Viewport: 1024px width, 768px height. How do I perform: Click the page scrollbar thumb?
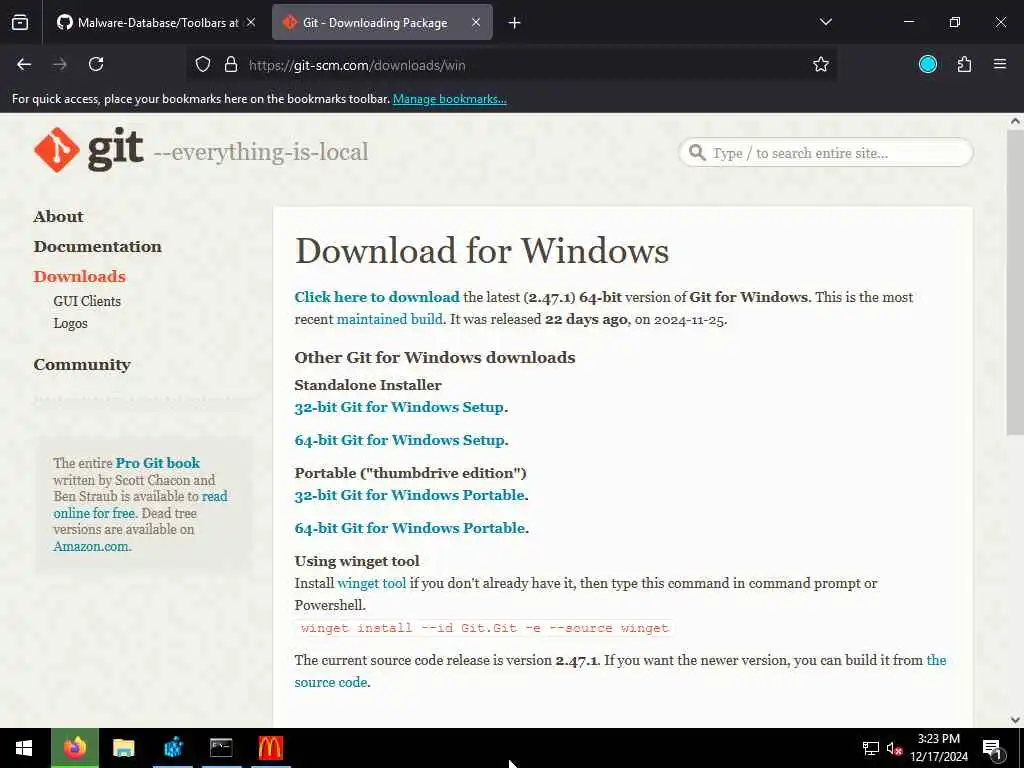[x=1015, y=281]
